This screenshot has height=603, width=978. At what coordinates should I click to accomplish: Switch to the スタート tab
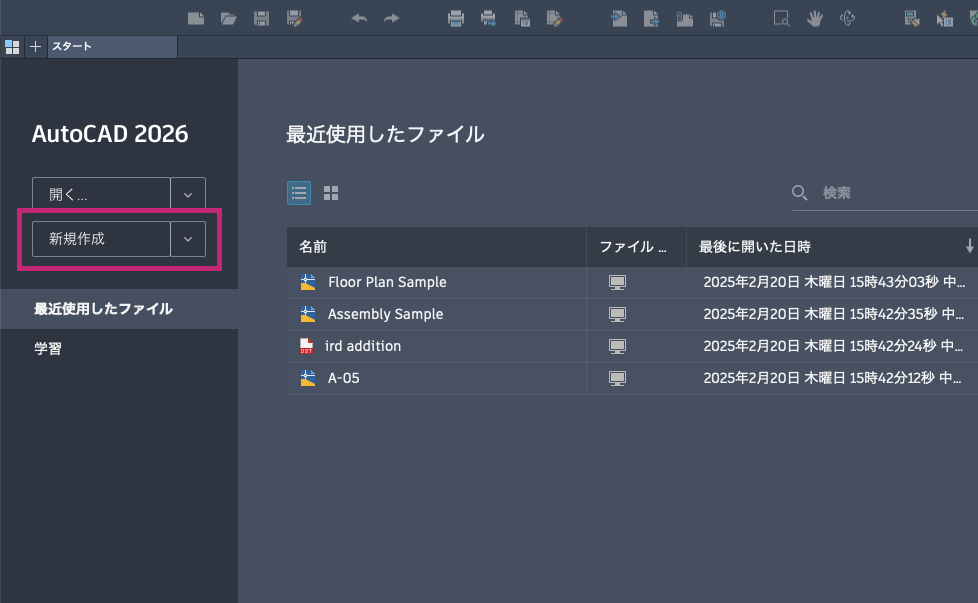[x=111, y=46]
